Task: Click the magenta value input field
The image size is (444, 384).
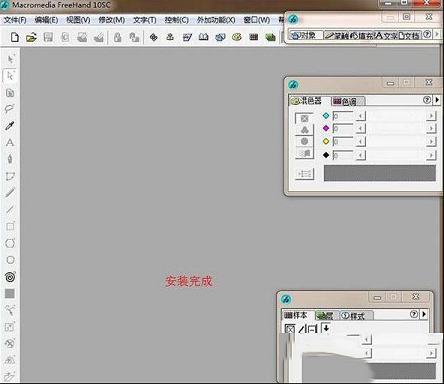Action: pyautogui.click(x=342, y=129)
